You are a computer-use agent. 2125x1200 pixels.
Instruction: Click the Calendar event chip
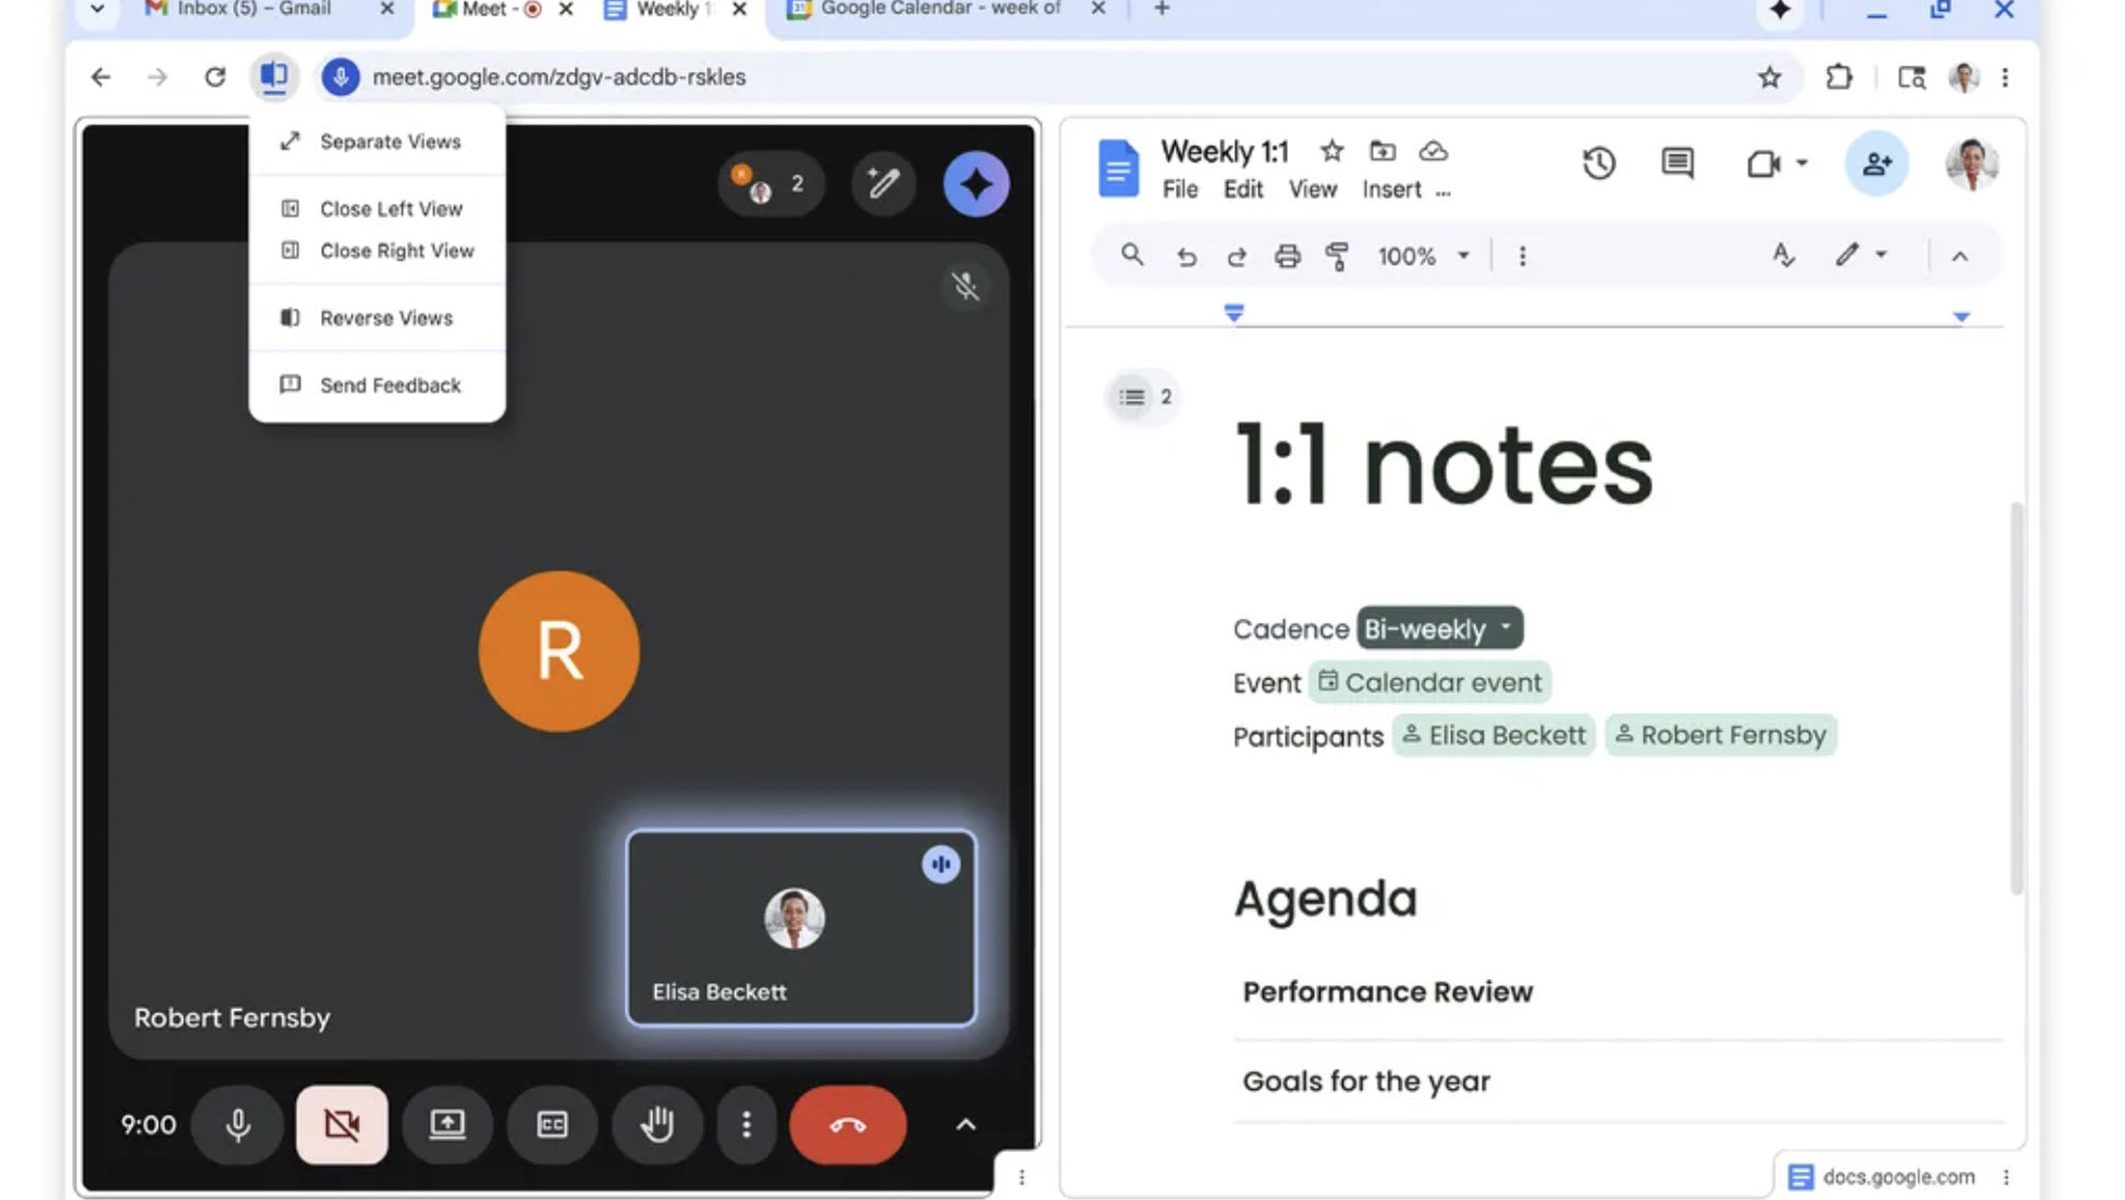pos(1429,683)
